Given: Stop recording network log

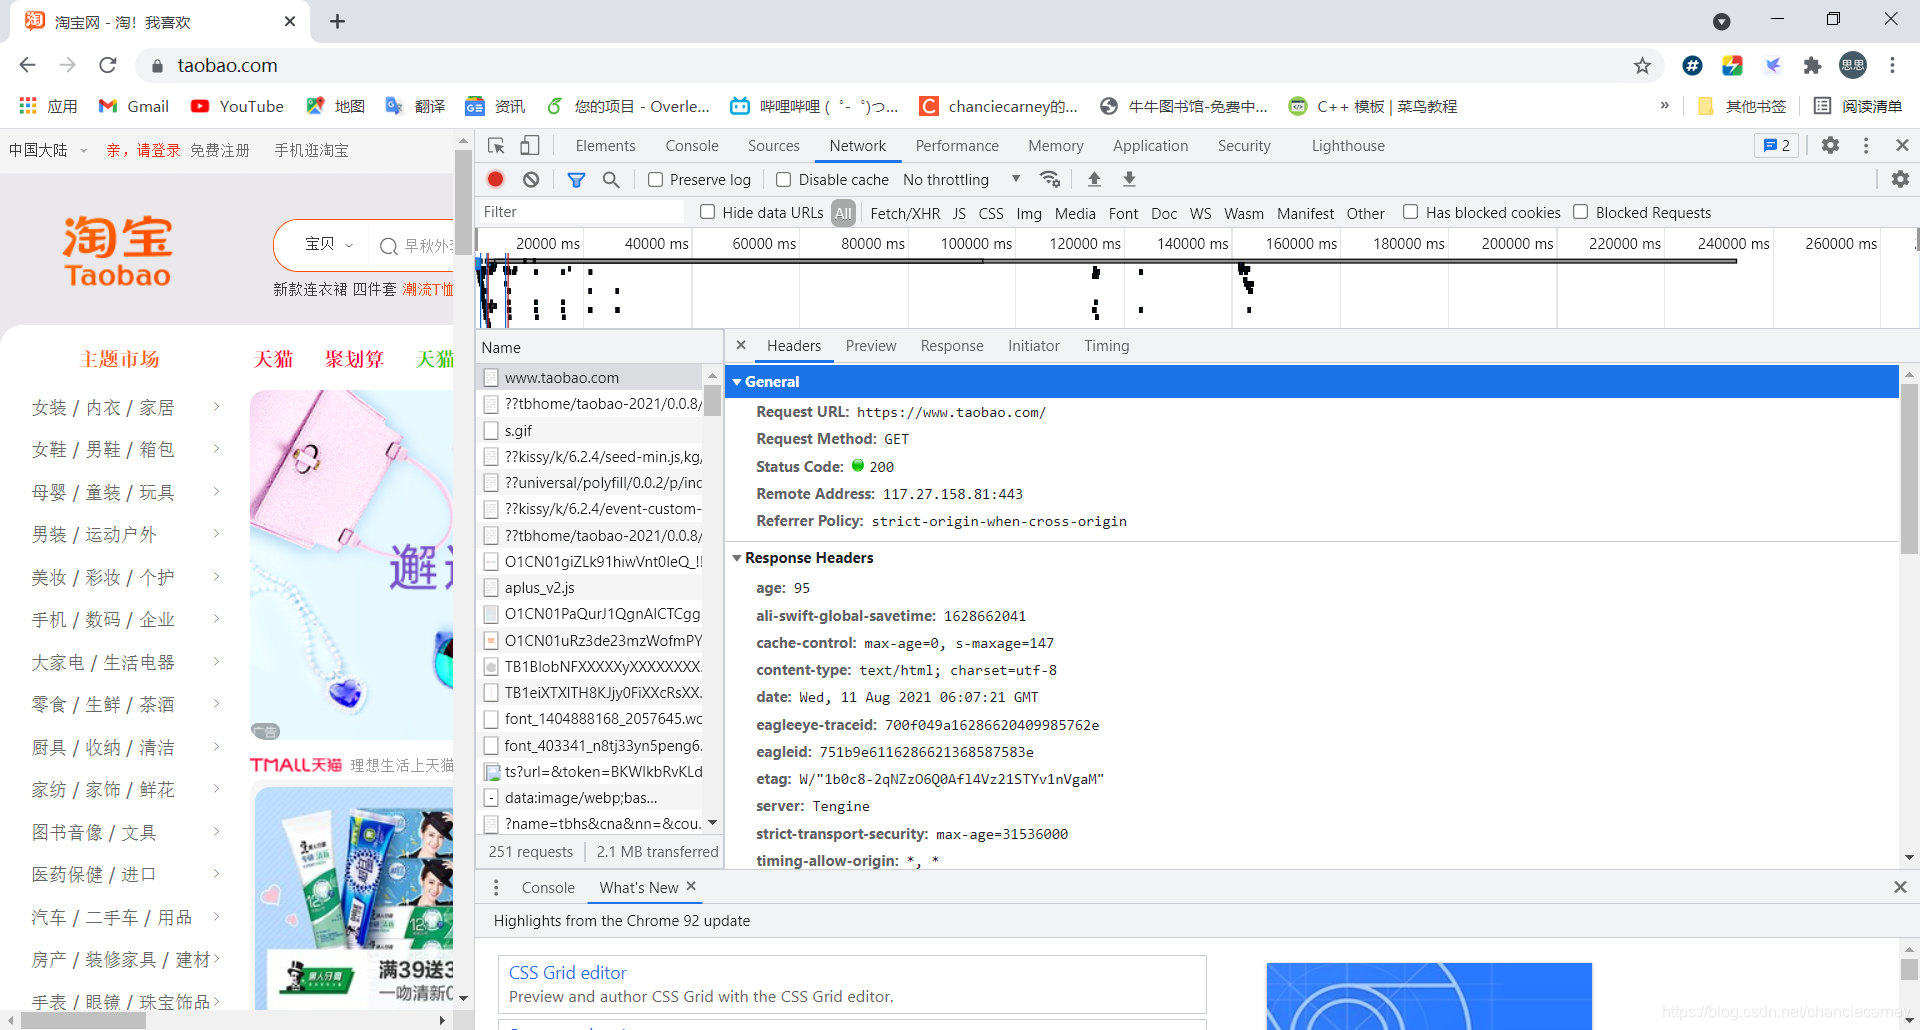Looking at the screenshot, I should click(495, 179).
